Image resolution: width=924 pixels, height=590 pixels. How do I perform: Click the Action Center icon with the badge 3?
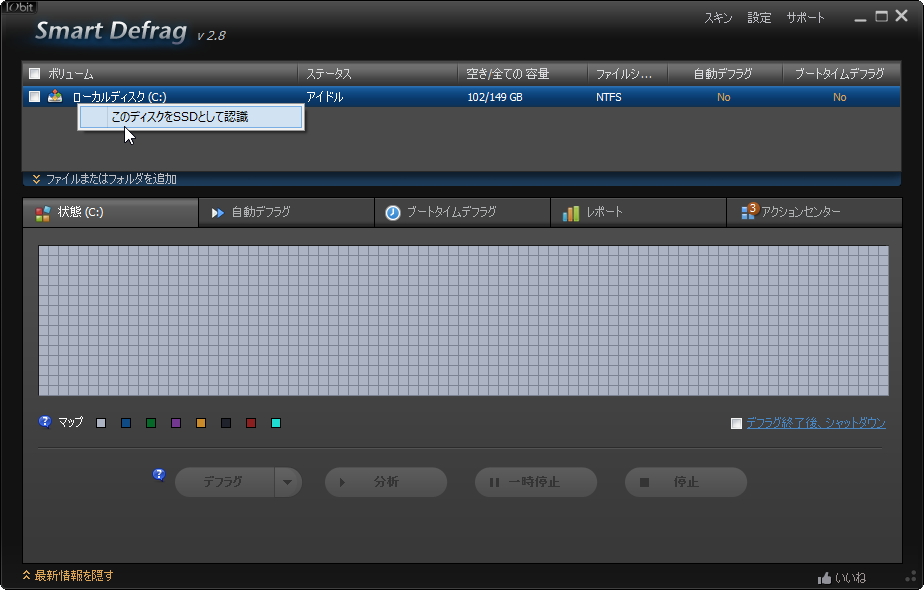tap(750, 211)
